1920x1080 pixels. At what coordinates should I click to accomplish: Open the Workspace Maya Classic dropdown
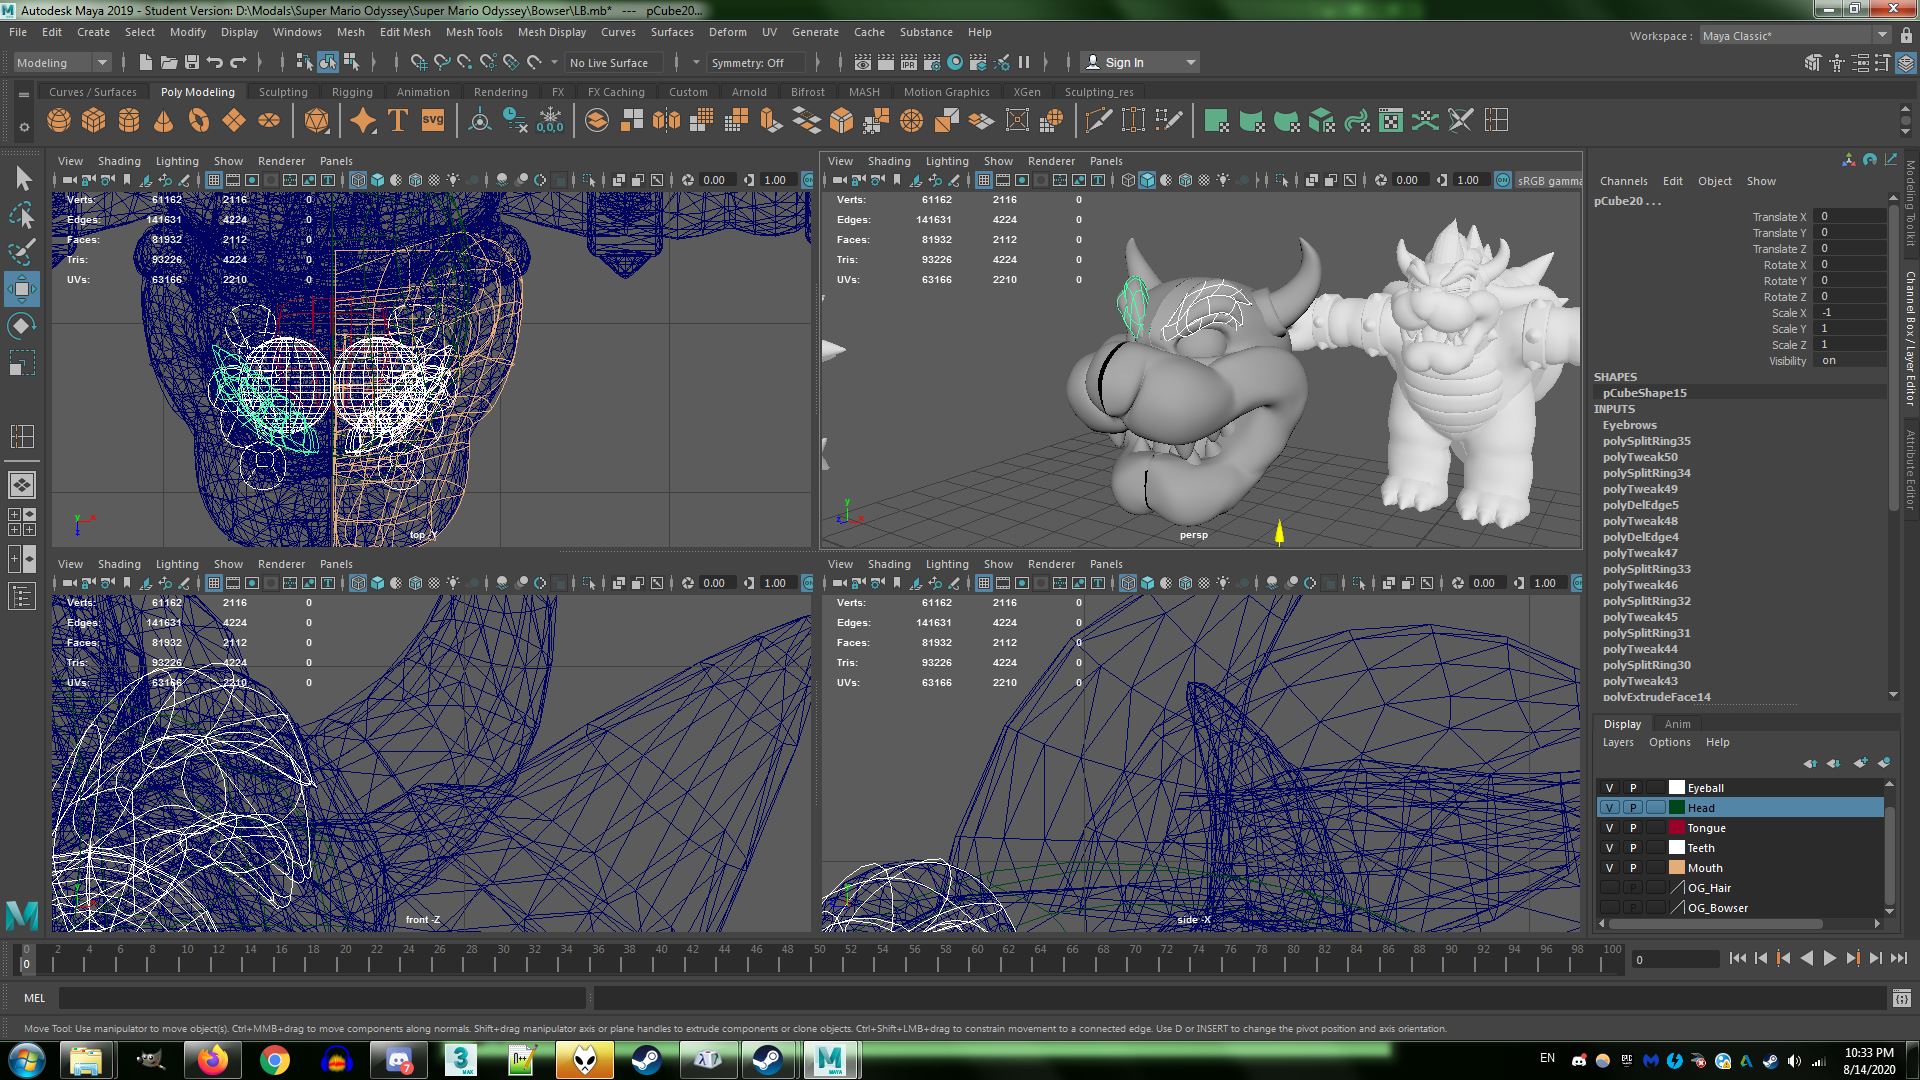(1795, 35)
